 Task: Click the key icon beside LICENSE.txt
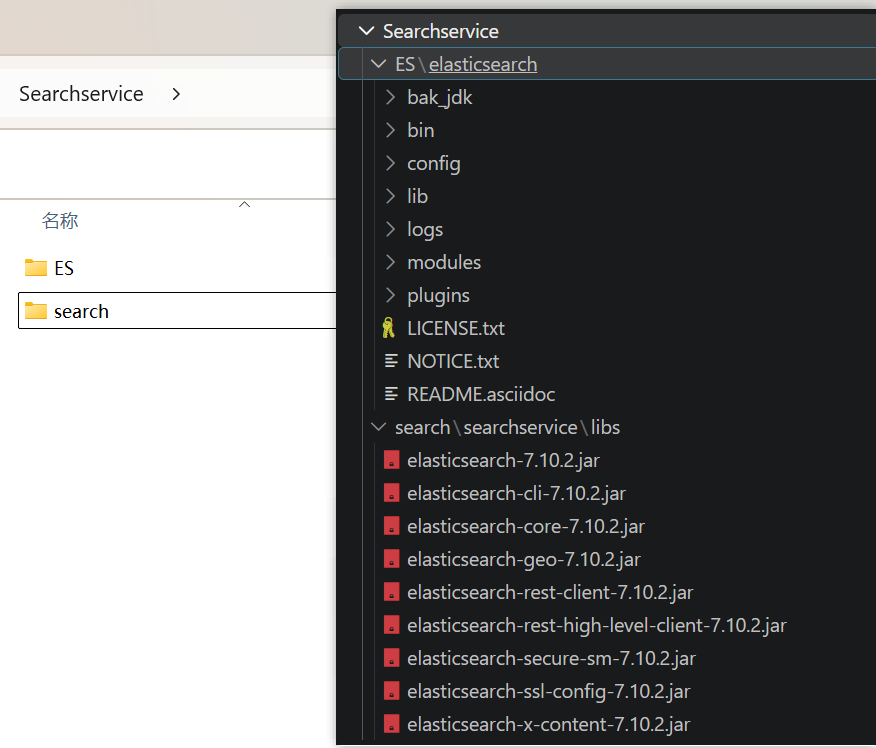pyautogui.click(x=388, y=328)
